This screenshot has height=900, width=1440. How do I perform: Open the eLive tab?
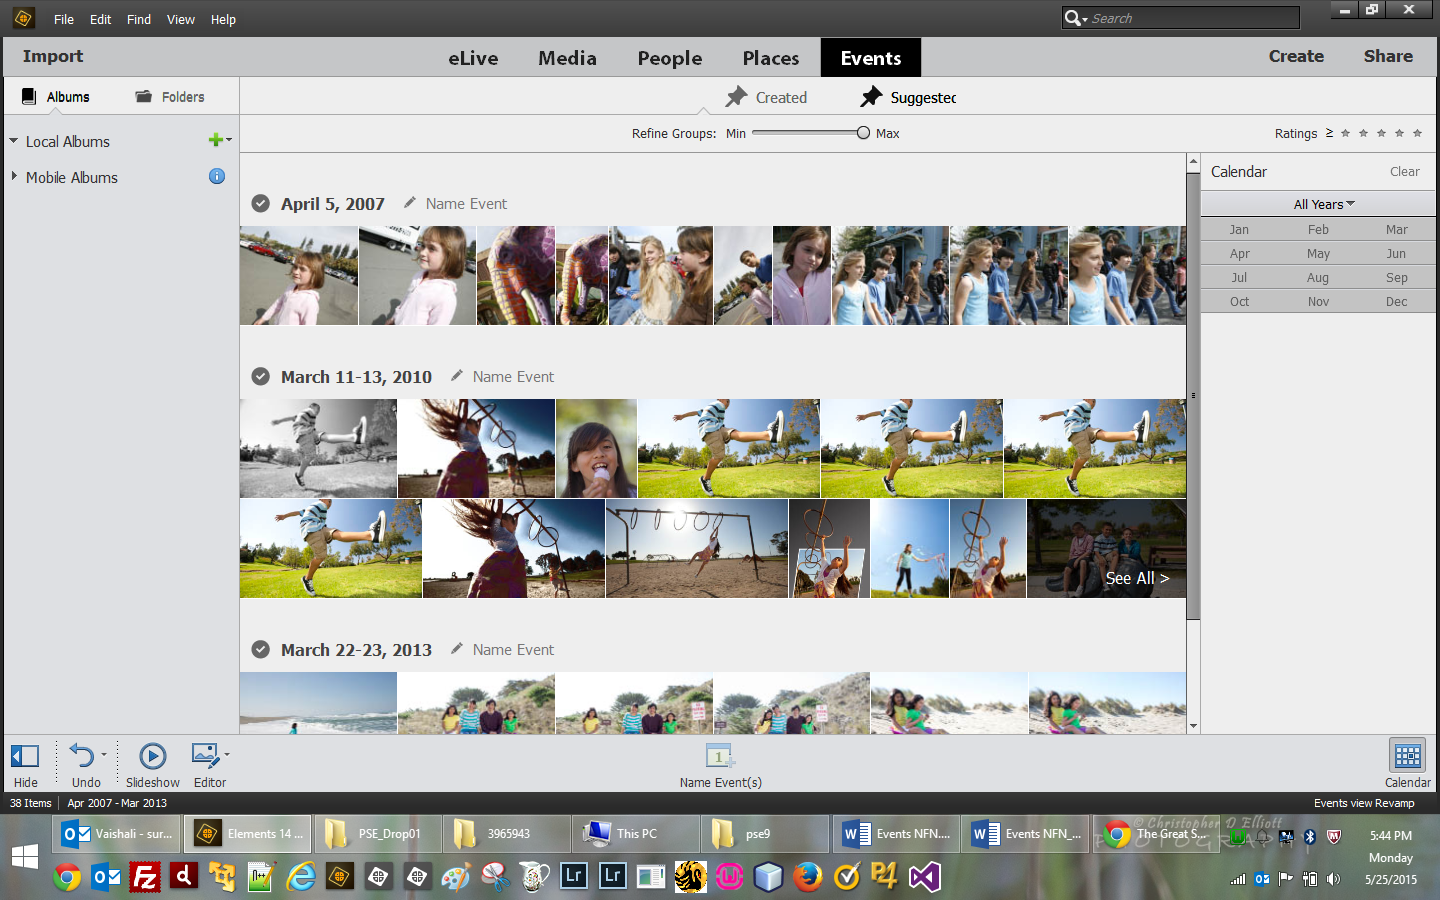[x=473, y=58]
